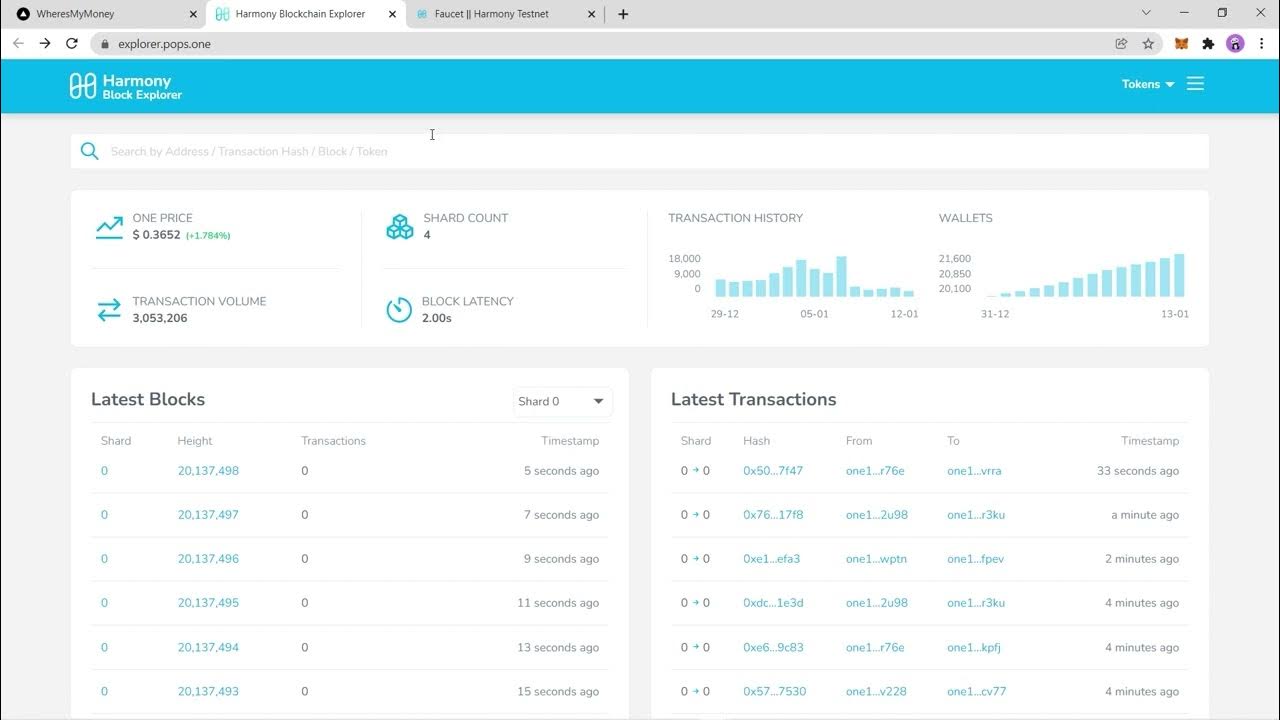Click the transaction volume value 3,053,206
This screenshot has height=720, width=1280.
pos(160,318)
